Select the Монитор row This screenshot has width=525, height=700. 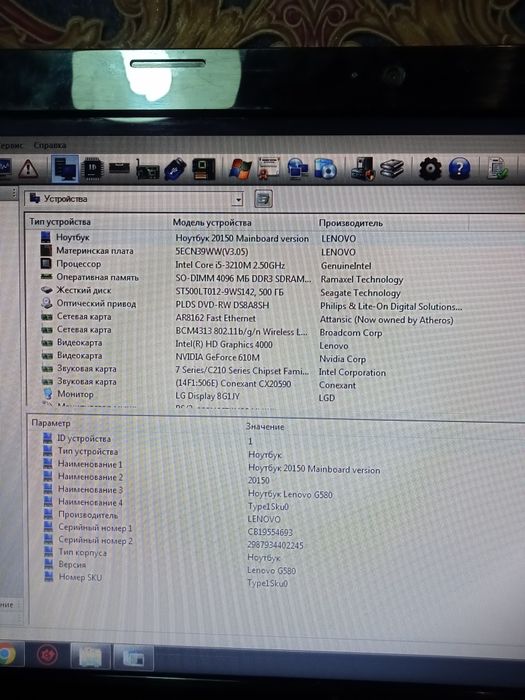click(x=254, y=395)
